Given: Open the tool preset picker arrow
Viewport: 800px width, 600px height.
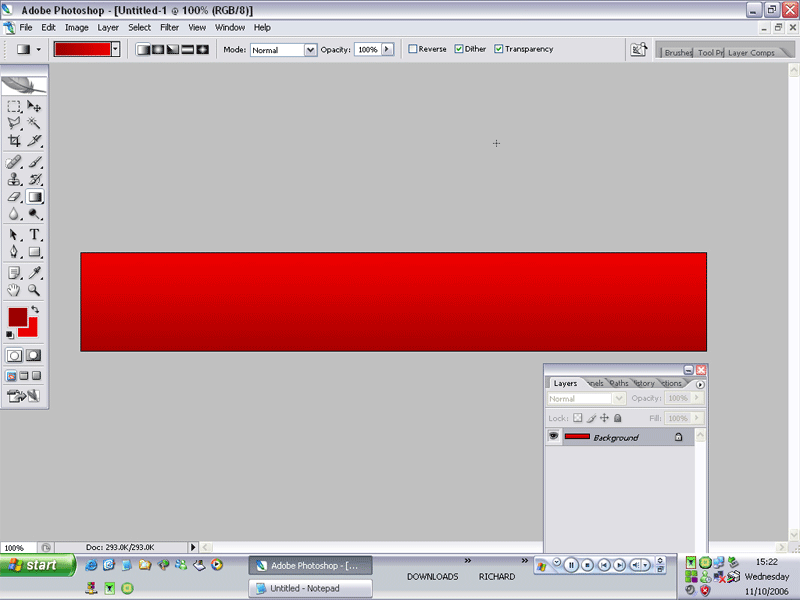Looking at the screenshot, I should click(x=38, y=49).
